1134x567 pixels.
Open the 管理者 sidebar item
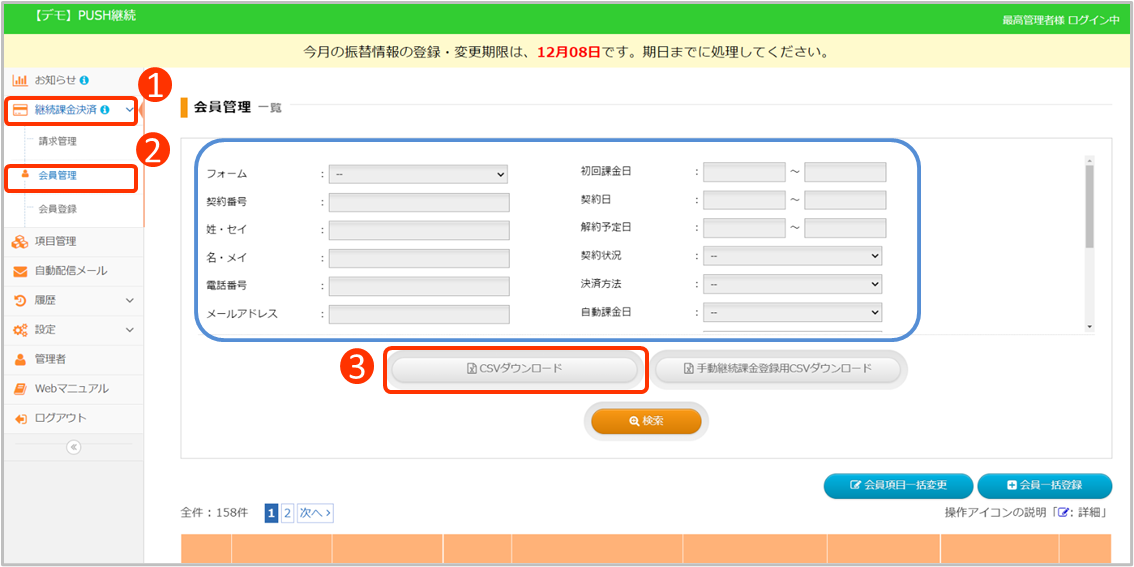(50, 359)
